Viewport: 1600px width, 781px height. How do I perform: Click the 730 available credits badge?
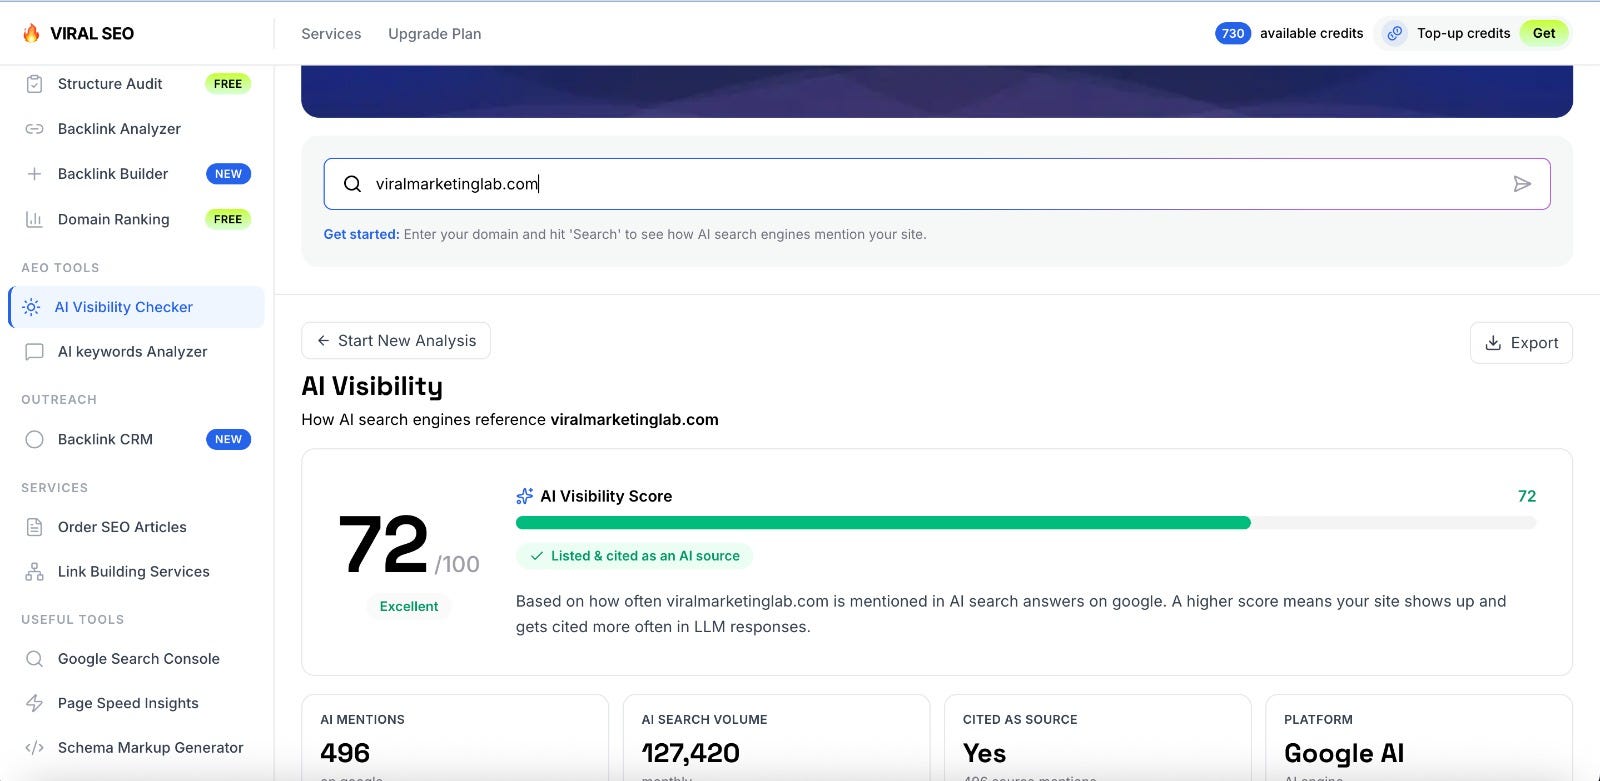click(1233, 33)
